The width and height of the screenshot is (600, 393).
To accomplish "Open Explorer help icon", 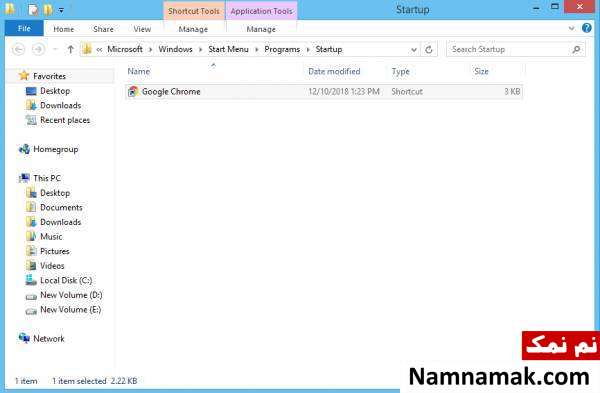I will tap(587, 28).
